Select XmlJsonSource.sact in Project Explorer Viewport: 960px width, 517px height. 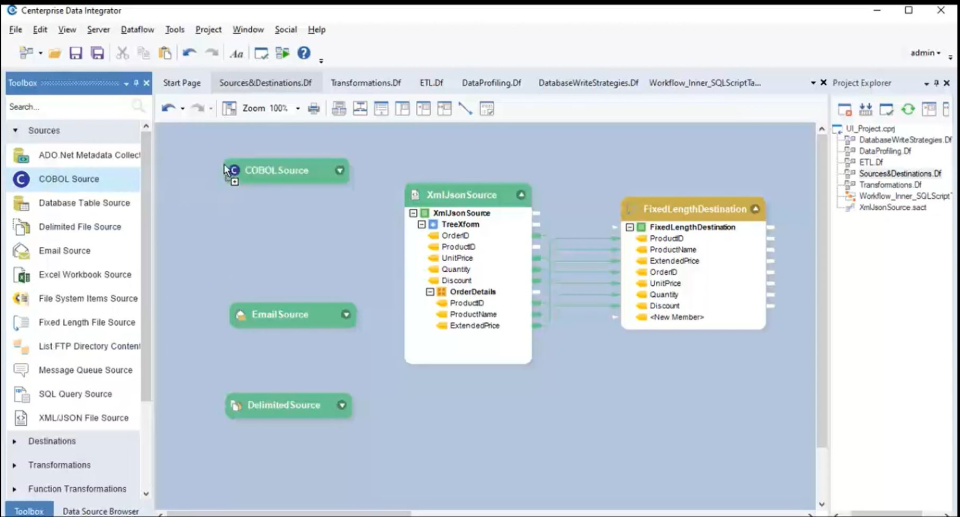click(893, 207)
